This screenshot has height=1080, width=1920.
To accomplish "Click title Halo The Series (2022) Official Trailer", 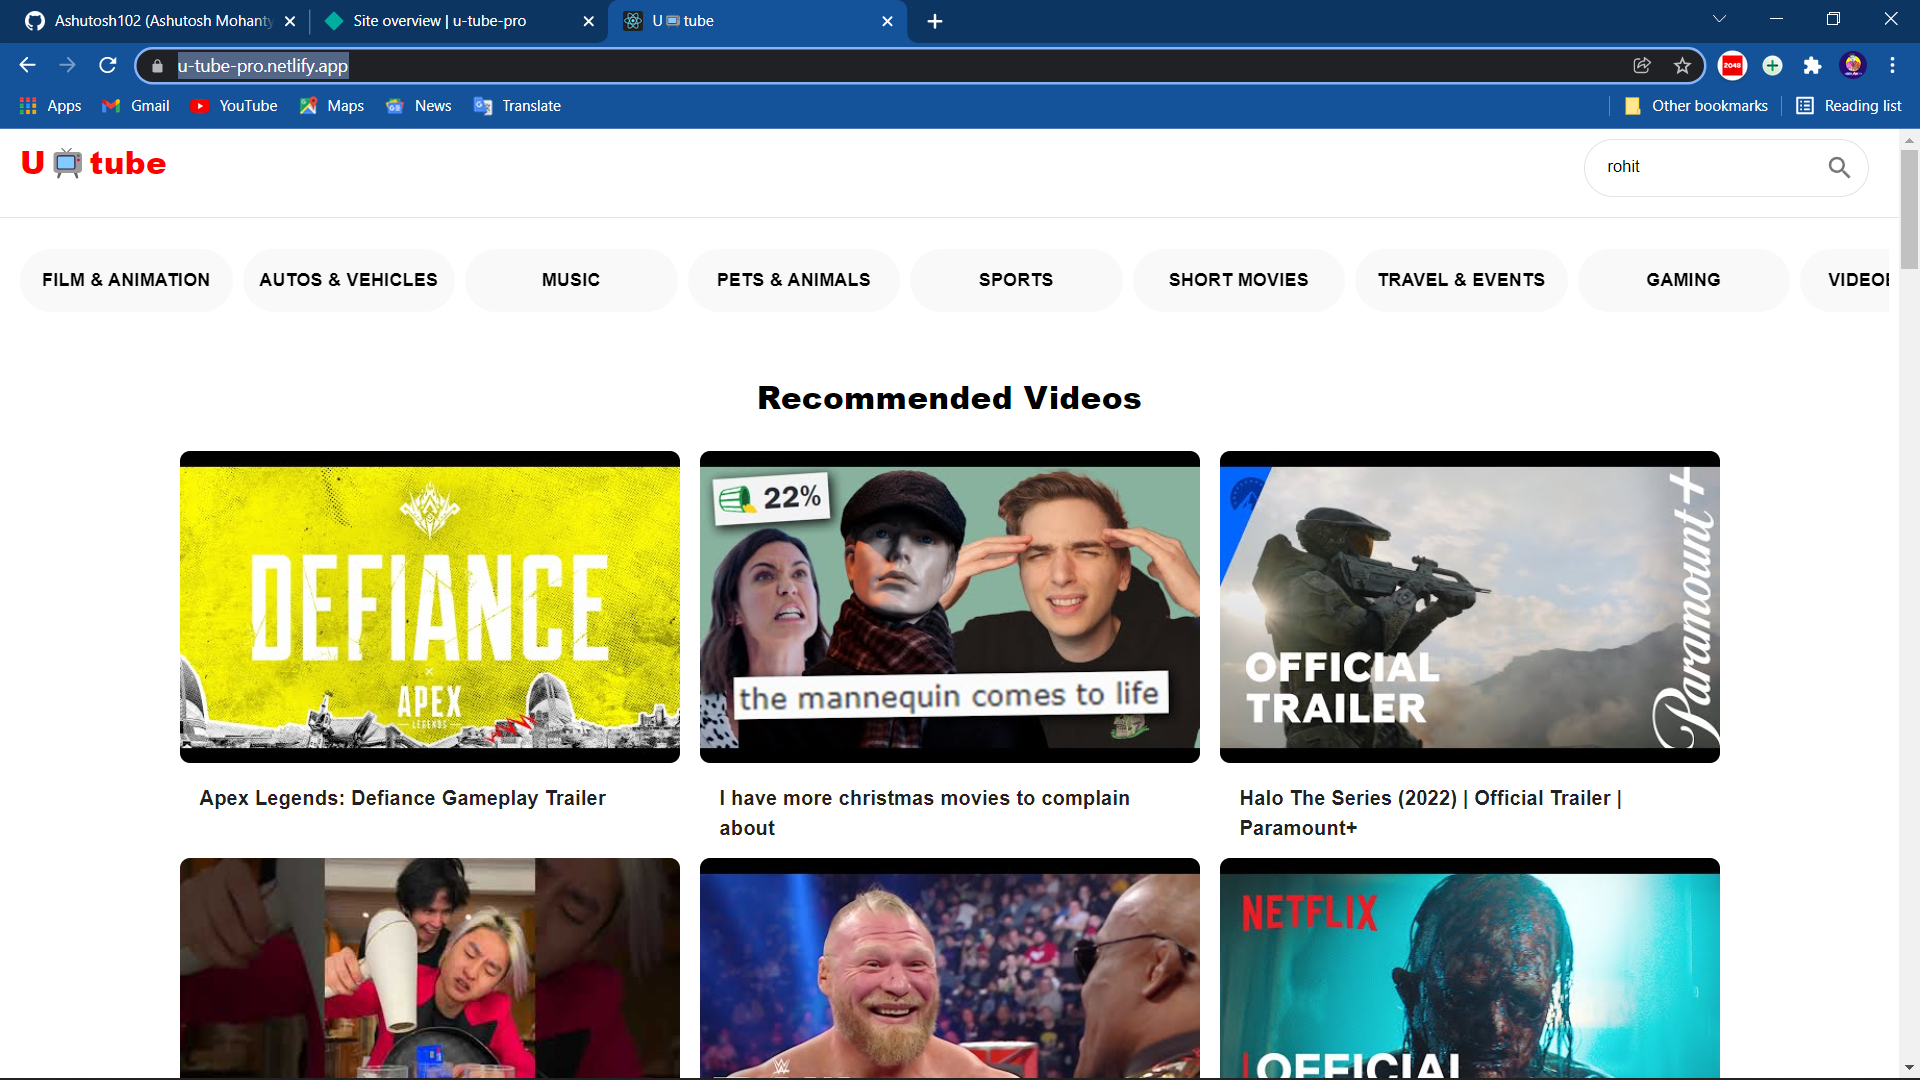I will (x=1431, y=813).
